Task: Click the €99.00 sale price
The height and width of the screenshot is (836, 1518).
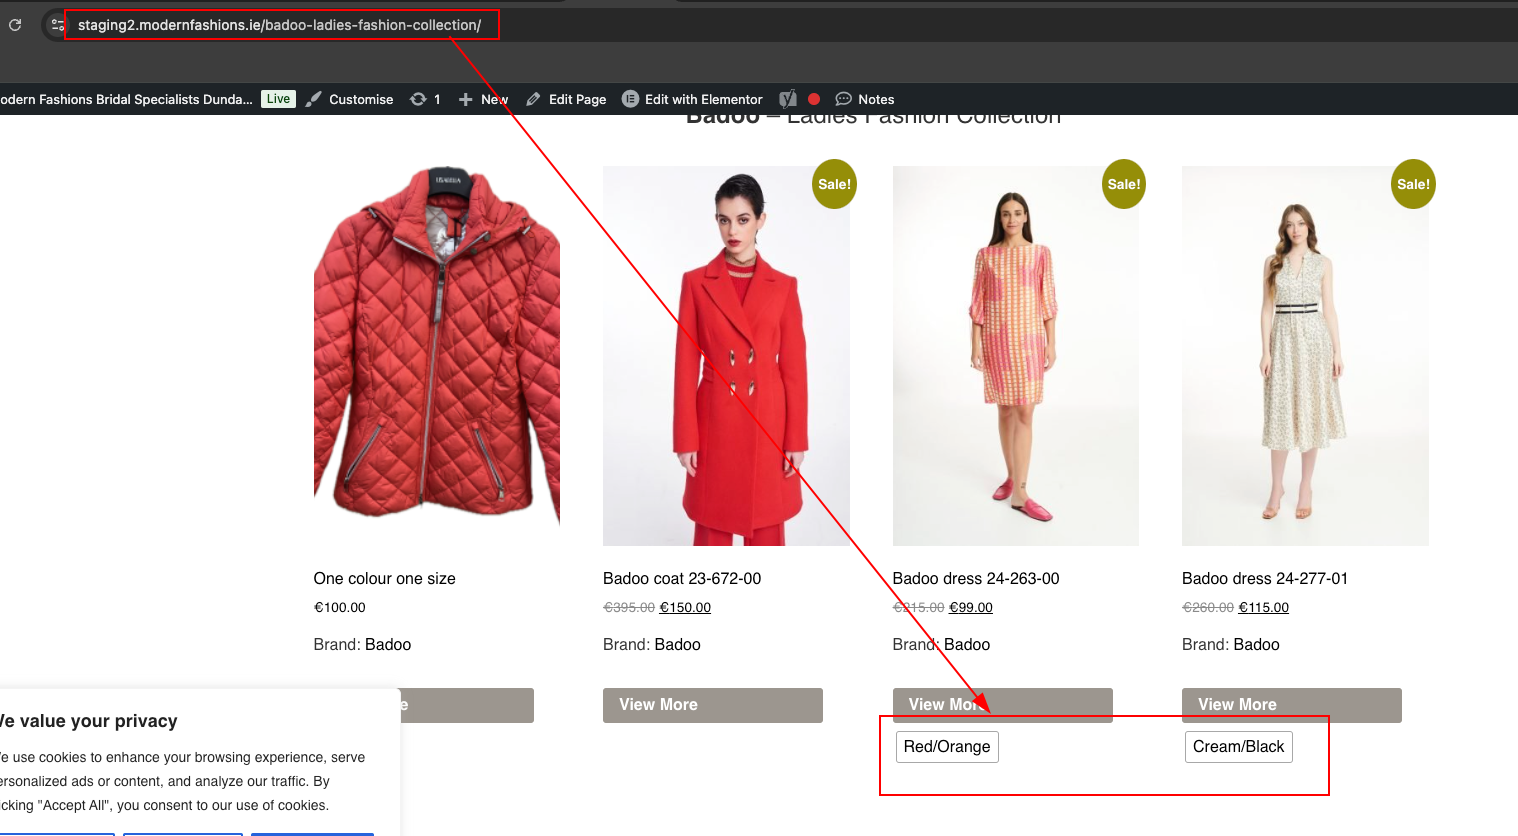Action: click(x=971, y=607)
